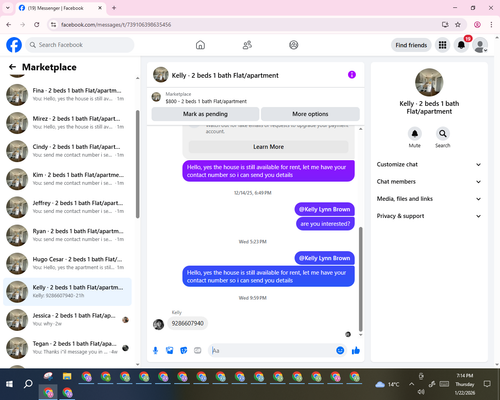Click the @Kelly Lynn Brown mention above 'are you interested?'
The height and width of the screenshot is (400, 500).
[x=324, y=209]
